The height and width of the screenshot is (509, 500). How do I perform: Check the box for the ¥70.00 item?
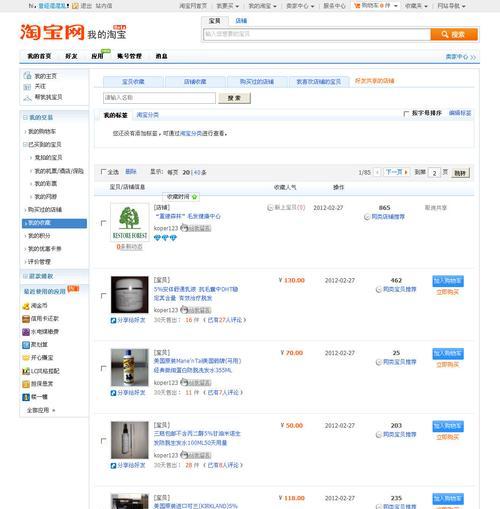[x=103, y=368]
